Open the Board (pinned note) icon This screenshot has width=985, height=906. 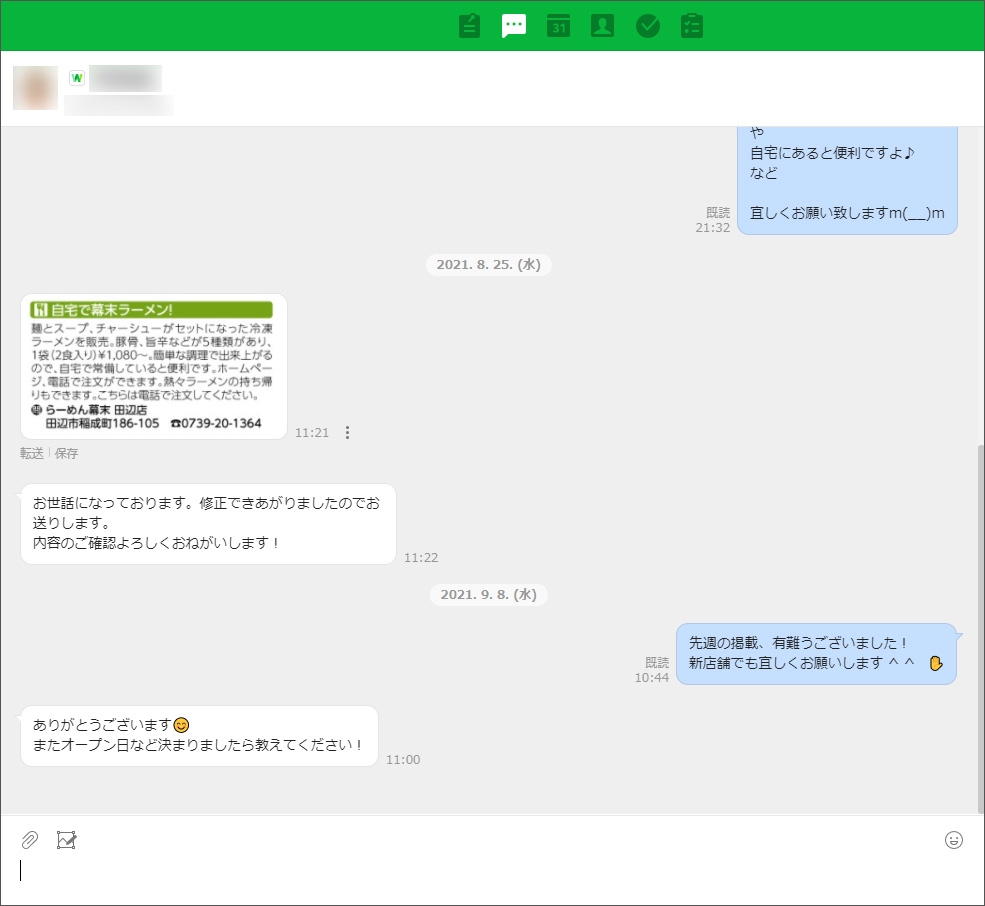[470, 26]
